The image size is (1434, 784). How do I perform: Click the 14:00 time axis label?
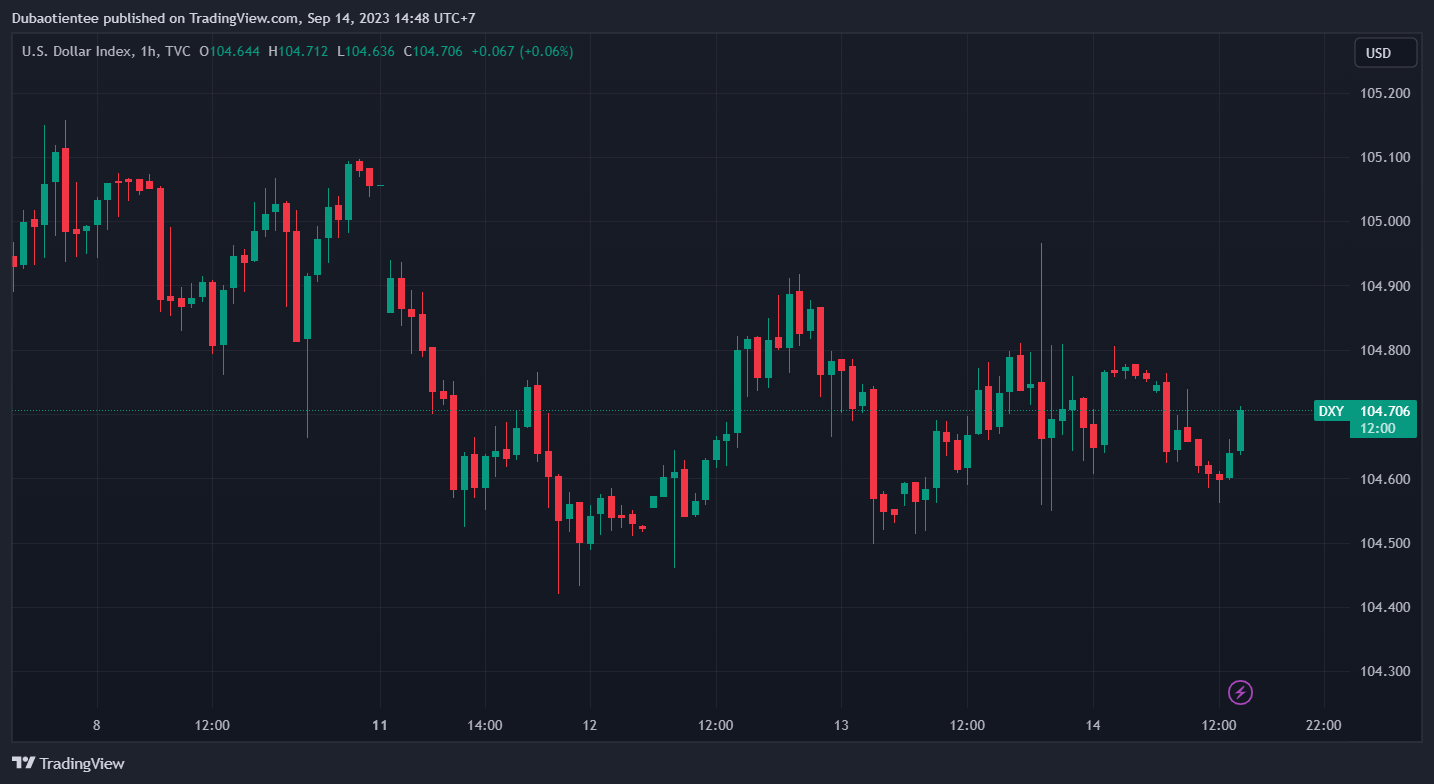coord(484,725)
